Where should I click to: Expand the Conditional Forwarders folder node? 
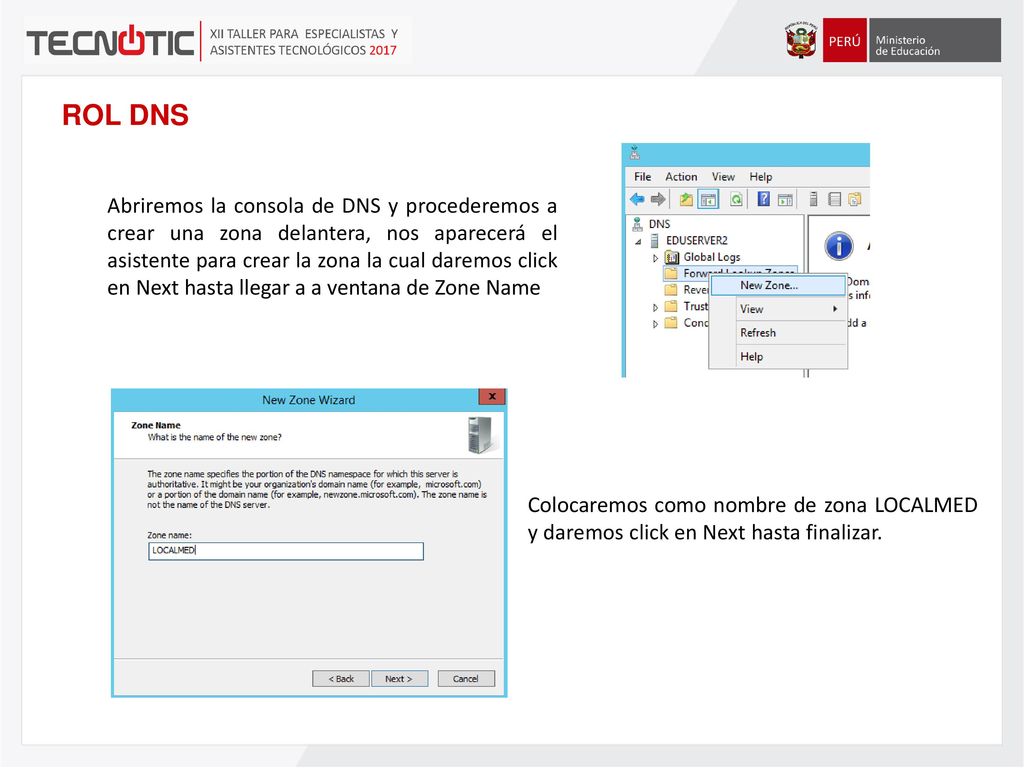click(x=656, y=323)
